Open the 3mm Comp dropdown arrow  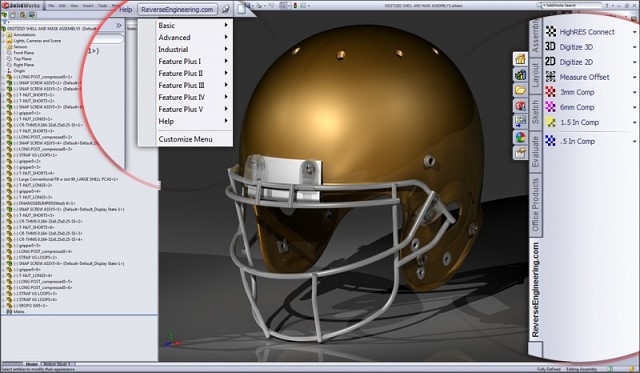click(x=635, y=92)
